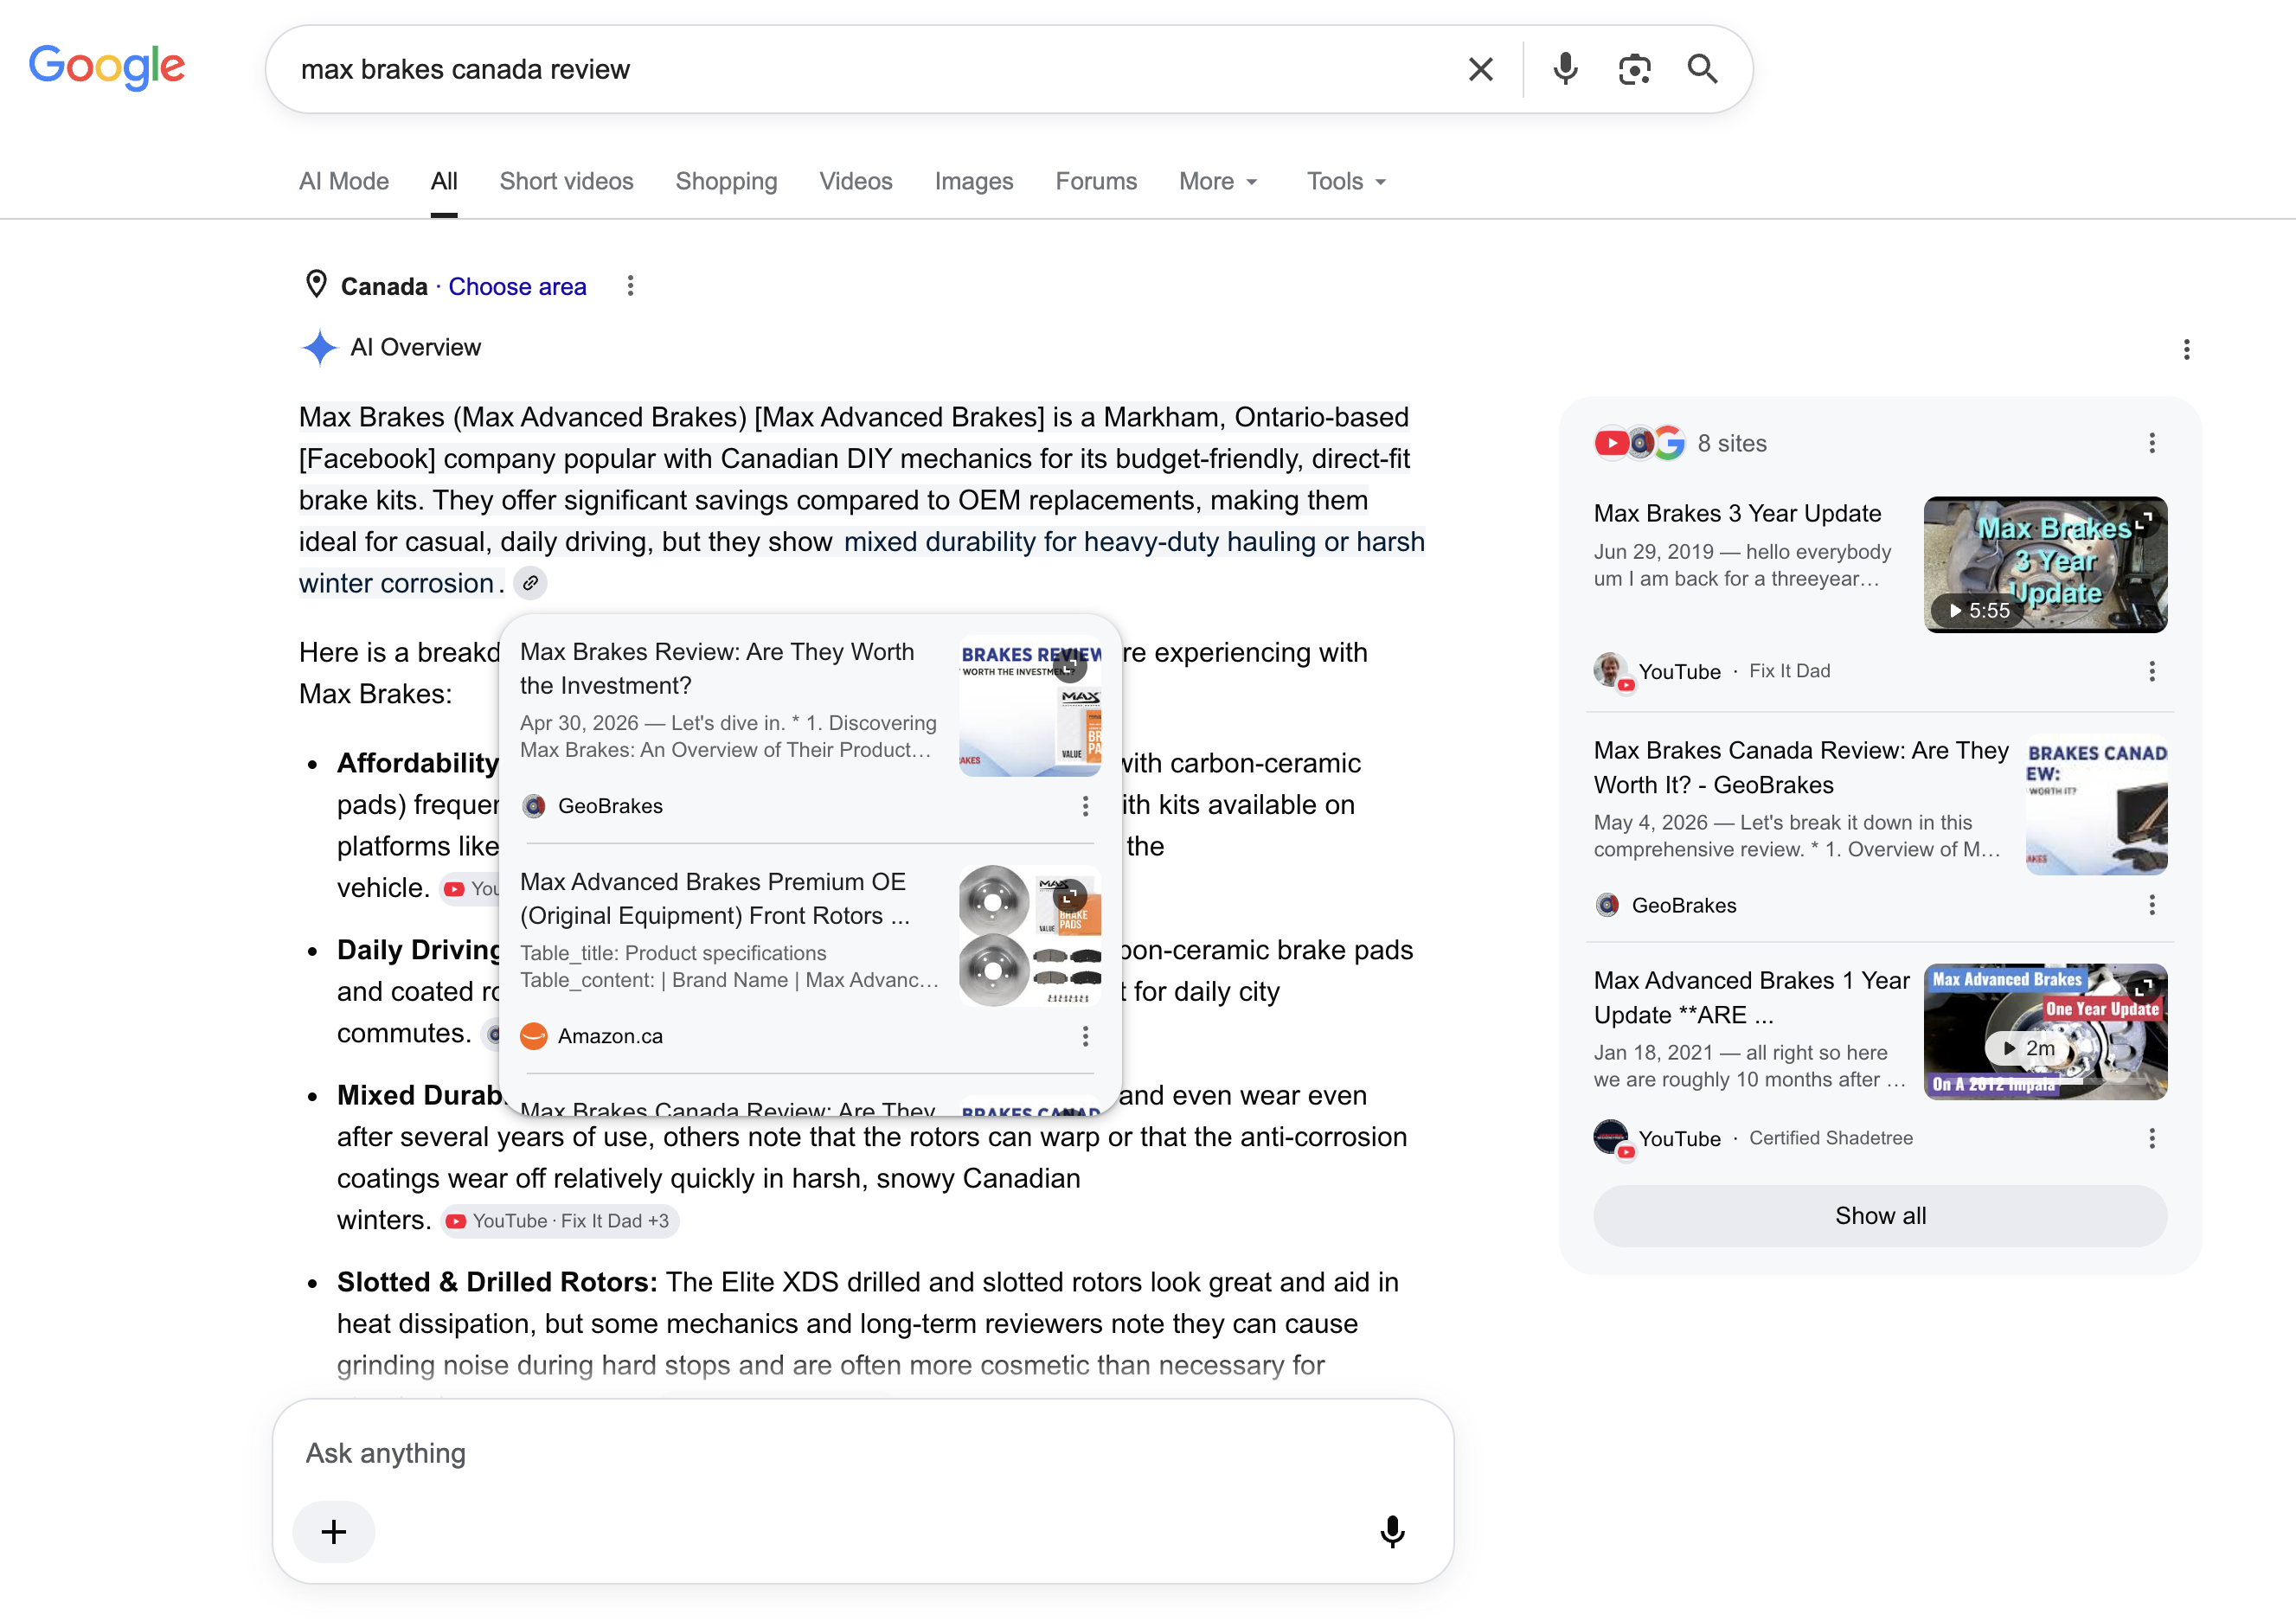Open more options for sidebar GeoBrakes result
This screenshot has height=1621, width=2296.
tap(2152, 905)
